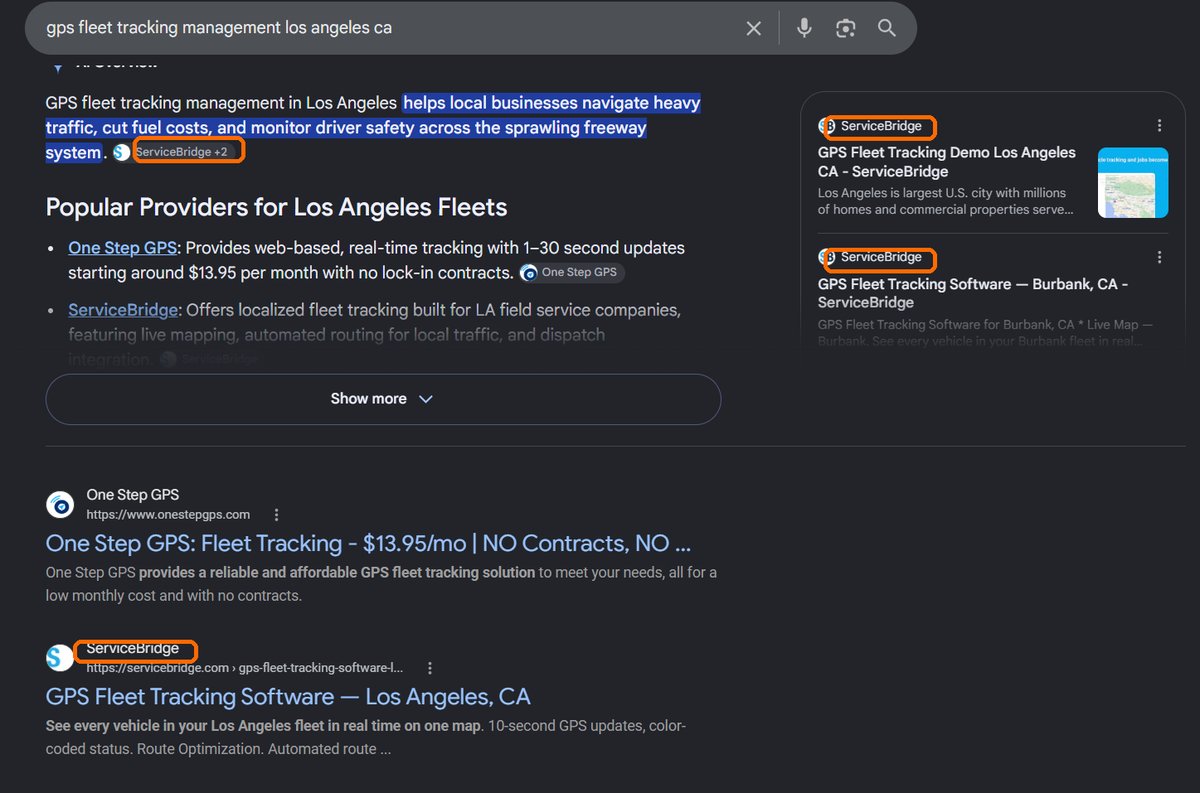The height and width of the screenshot is (793, 1200).
Task: Open more options for the Demo Los Angeles card
Action: (x=1159, y=126)
